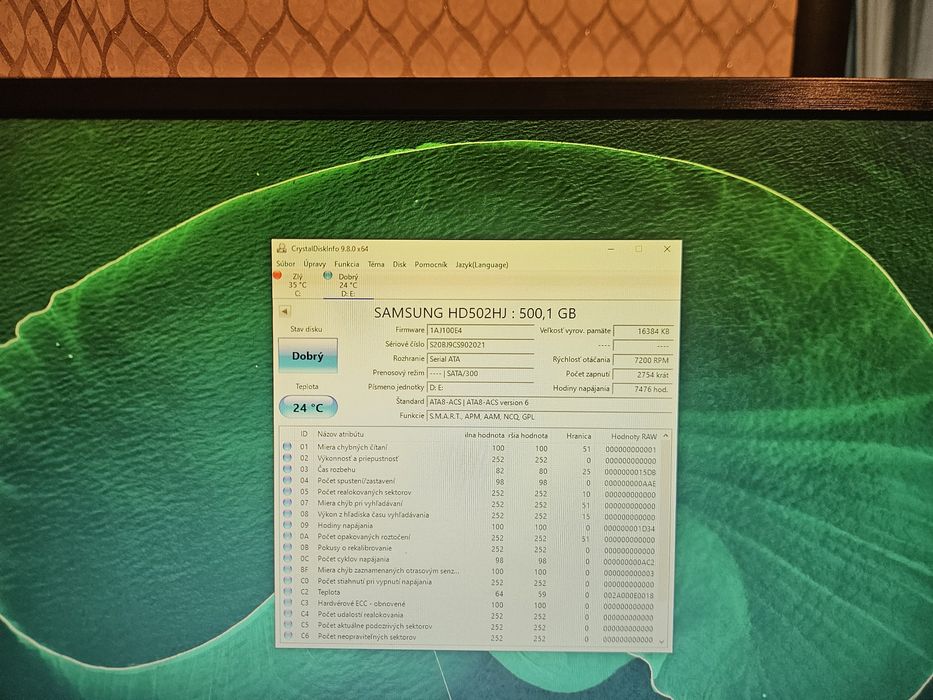
Task: Click the Dobrý health status button
Action: click(x=308, y=356)
